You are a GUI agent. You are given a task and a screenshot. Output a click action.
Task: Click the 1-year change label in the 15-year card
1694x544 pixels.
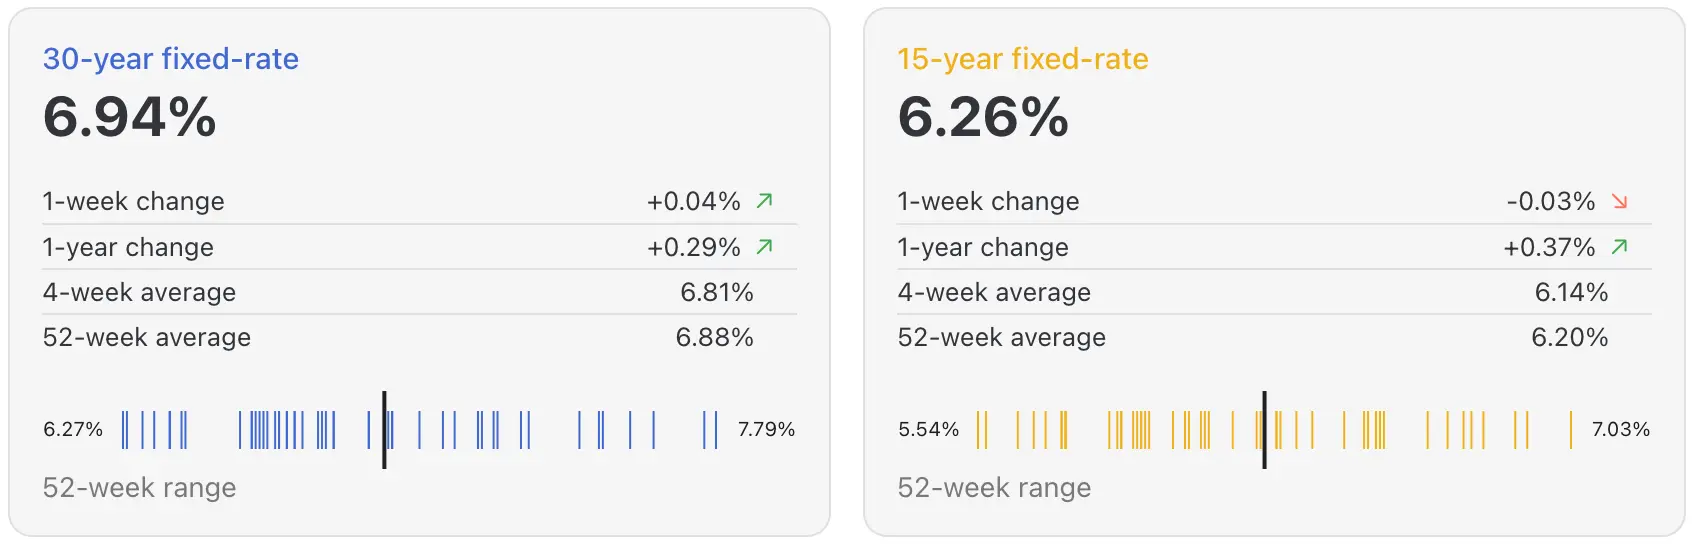[x=983, y=247]
